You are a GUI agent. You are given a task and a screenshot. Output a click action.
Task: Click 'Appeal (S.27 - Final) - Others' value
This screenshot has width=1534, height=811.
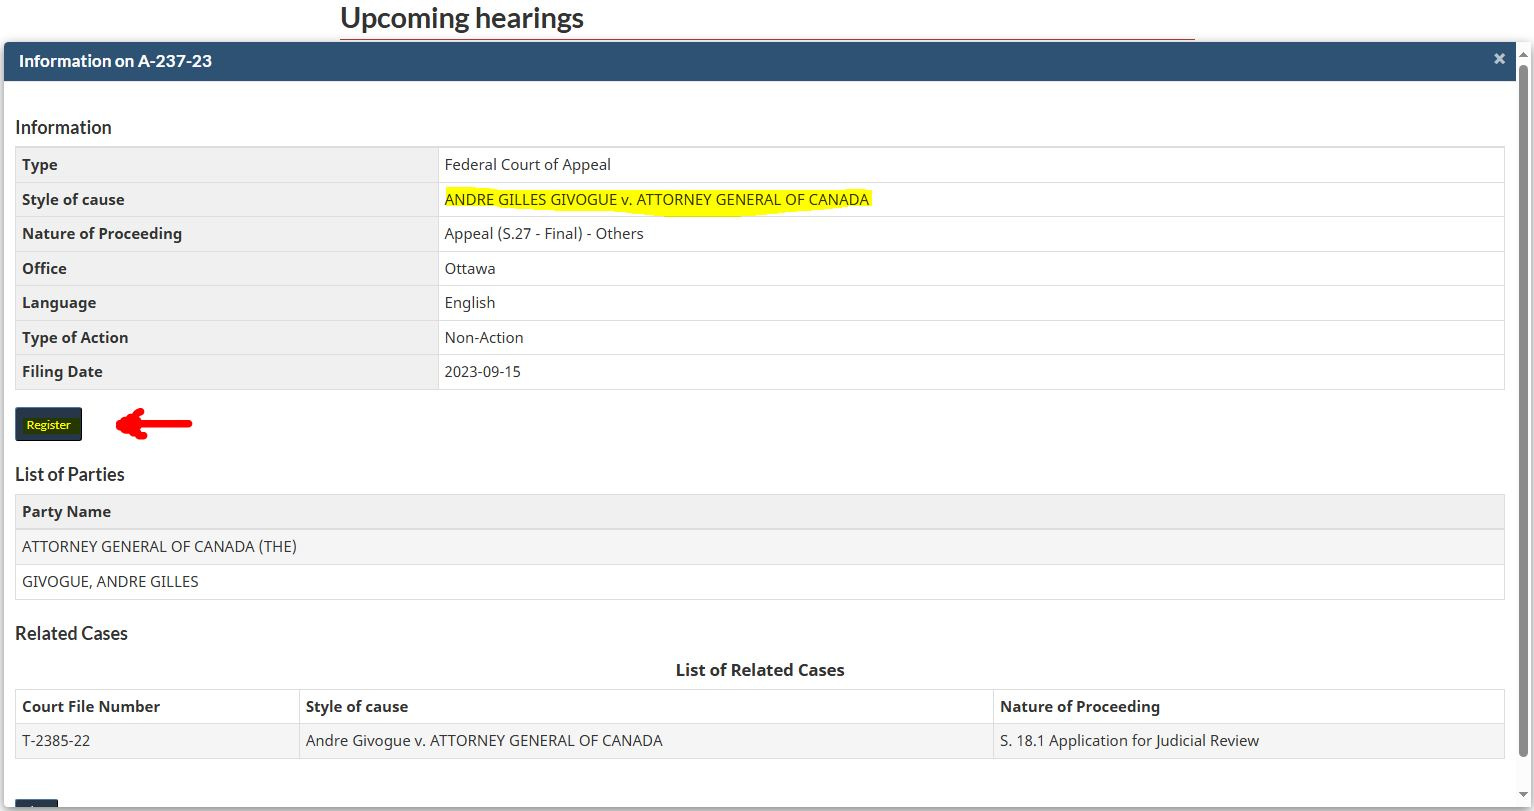(544, 234)
